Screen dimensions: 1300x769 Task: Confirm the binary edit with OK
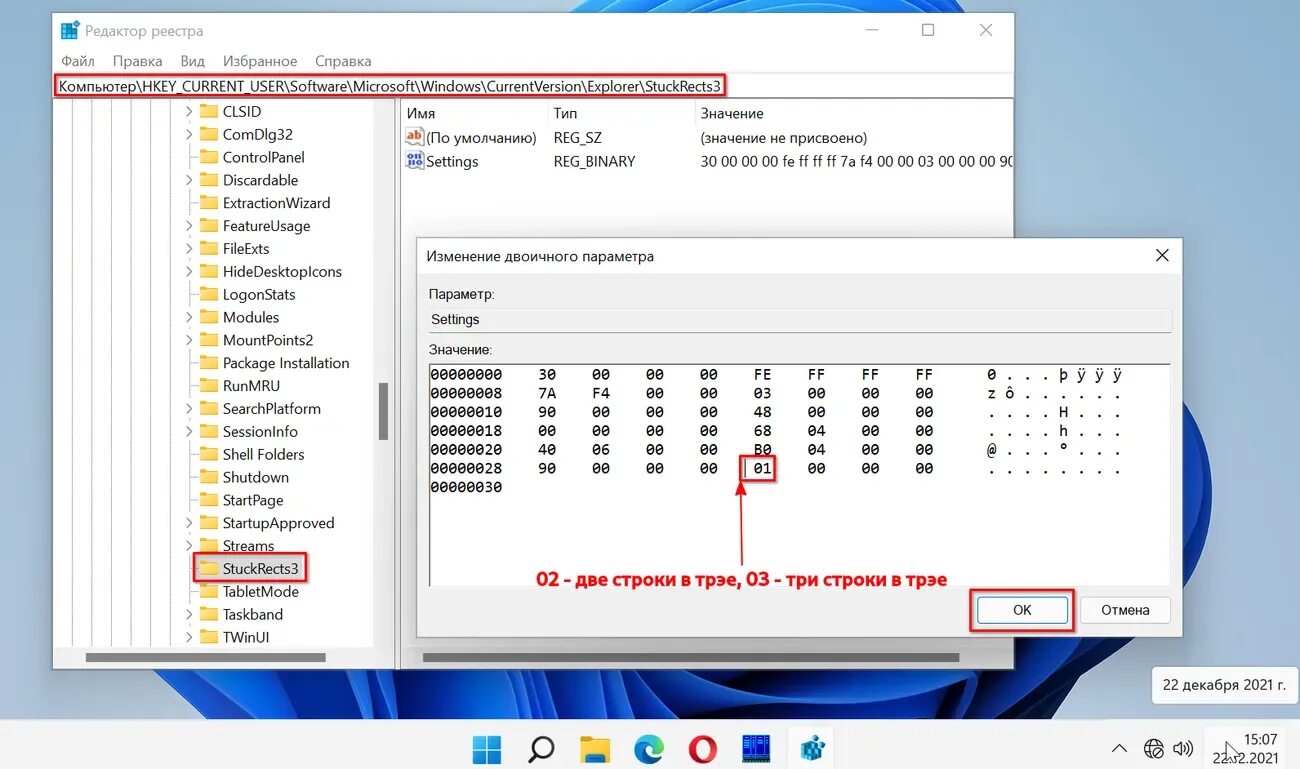[x=1022, y=610]
